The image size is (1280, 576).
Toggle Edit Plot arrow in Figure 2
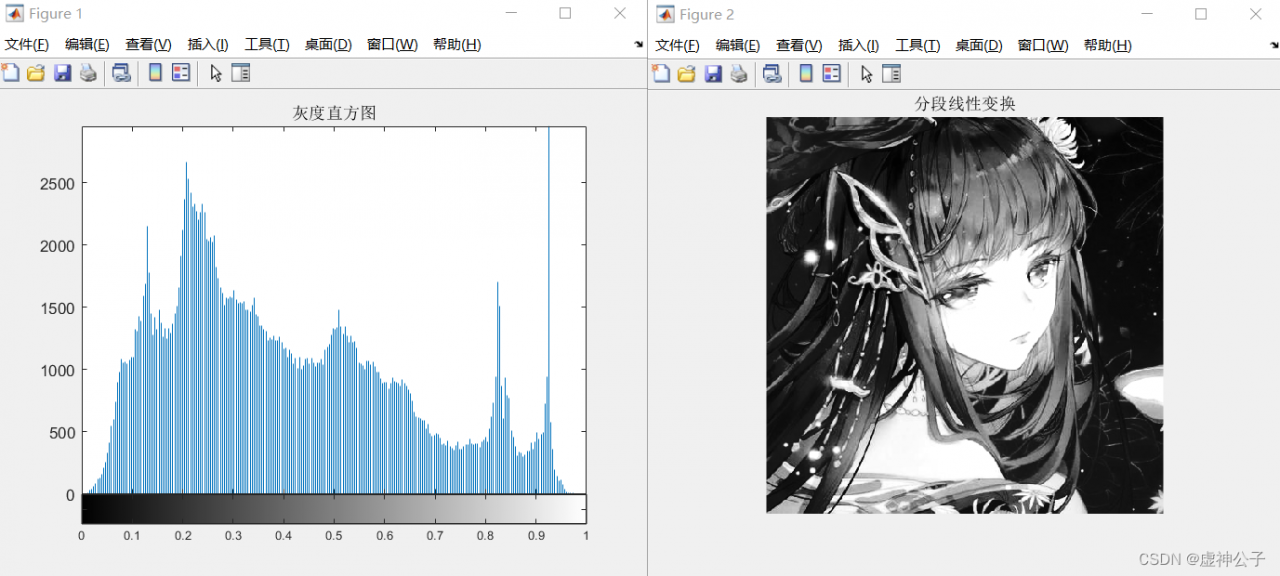(866, 73)
